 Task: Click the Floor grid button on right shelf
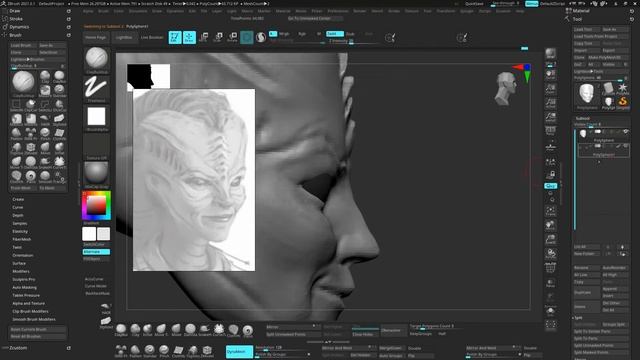[x=551, y=147]
